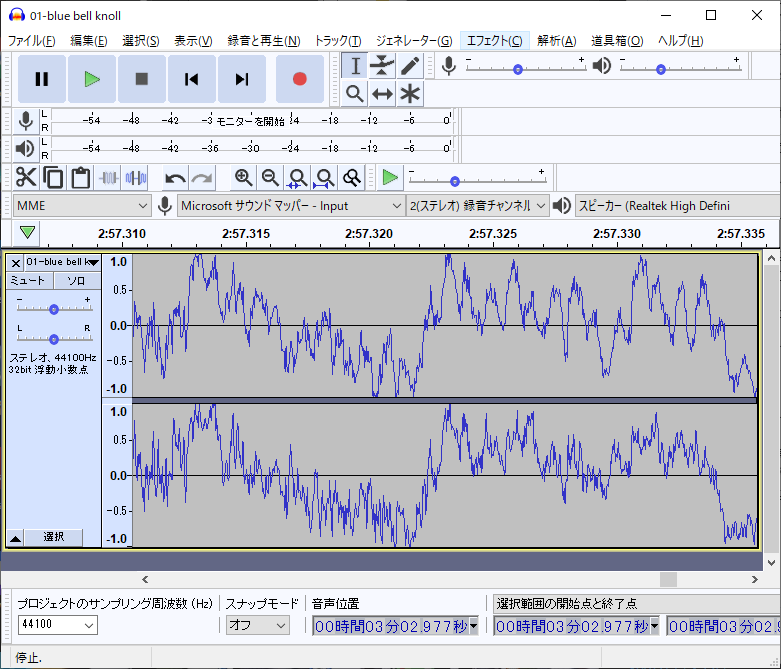Select the I-beam Selection tool
Viewport: 781px width, 669px height.
(x=355, y=66)
